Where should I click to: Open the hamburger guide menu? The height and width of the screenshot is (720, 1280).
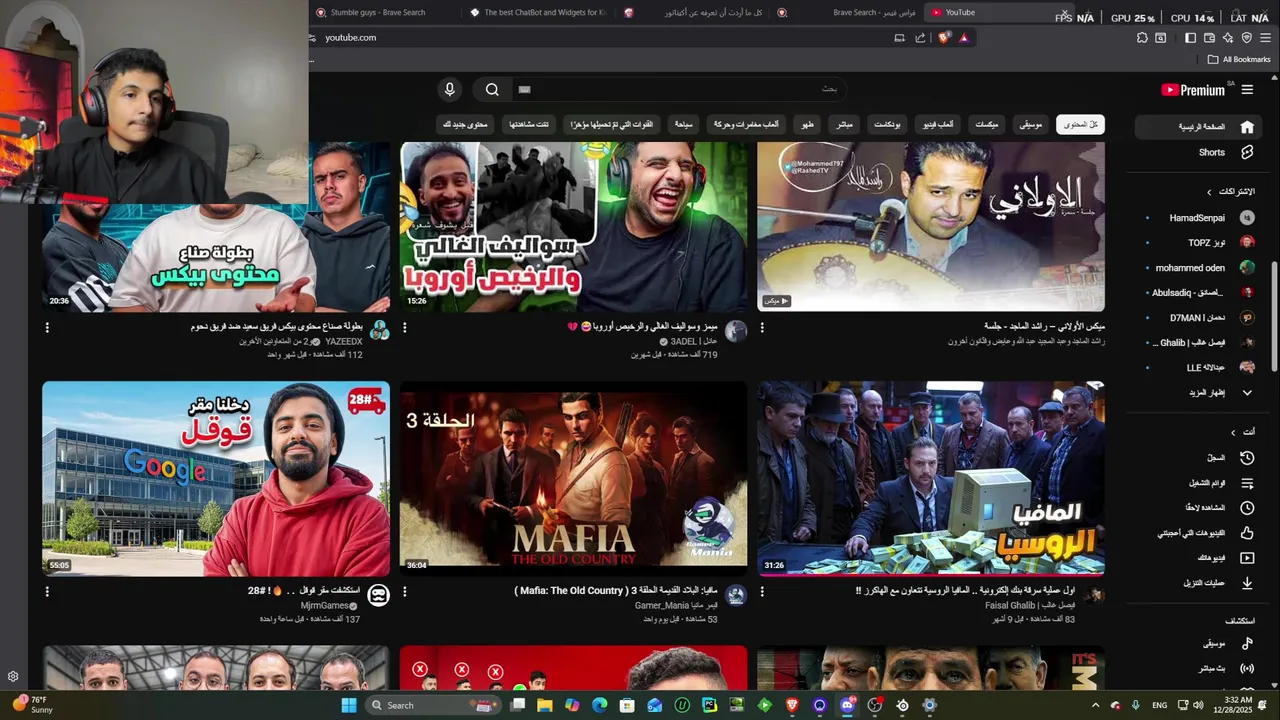coord(1247,90)
